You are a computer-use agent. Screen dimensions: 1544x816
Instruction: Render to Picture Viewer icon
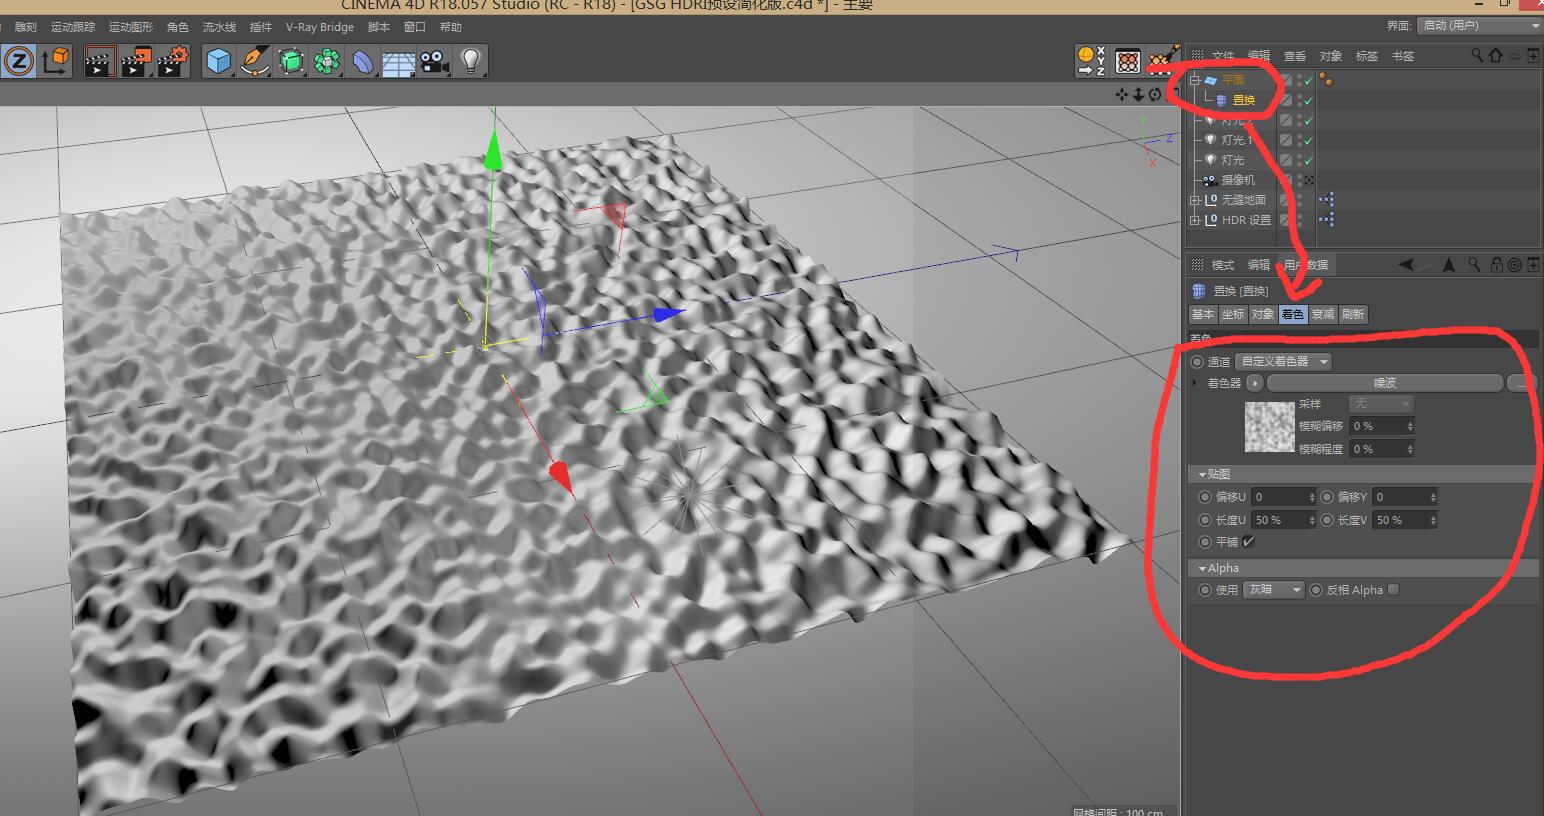tap(136, 61)
